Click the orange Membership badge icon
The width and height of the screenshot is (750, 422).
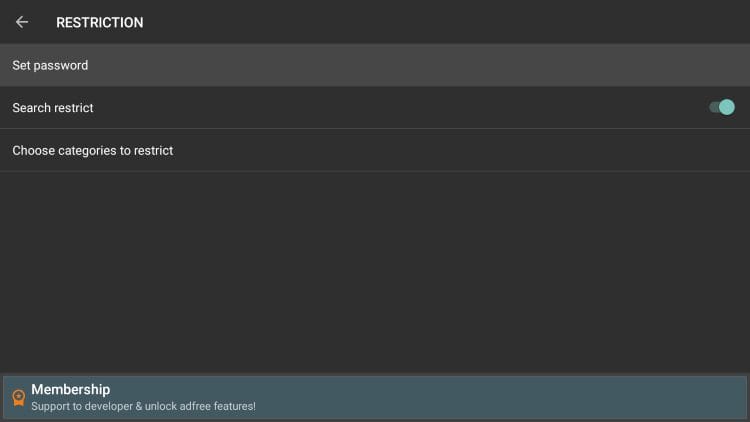(18, 398)
